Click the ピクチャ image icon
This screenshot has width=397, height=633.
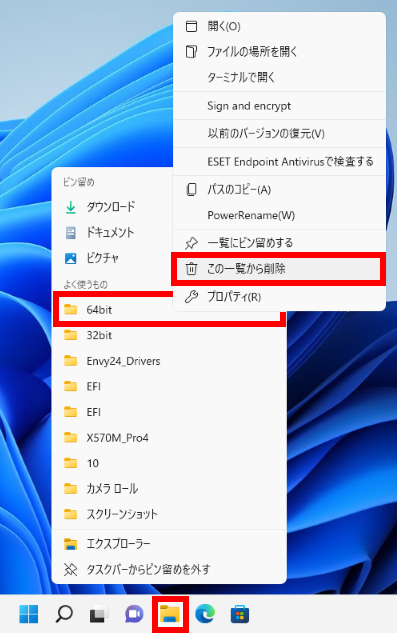click(71, 258)
